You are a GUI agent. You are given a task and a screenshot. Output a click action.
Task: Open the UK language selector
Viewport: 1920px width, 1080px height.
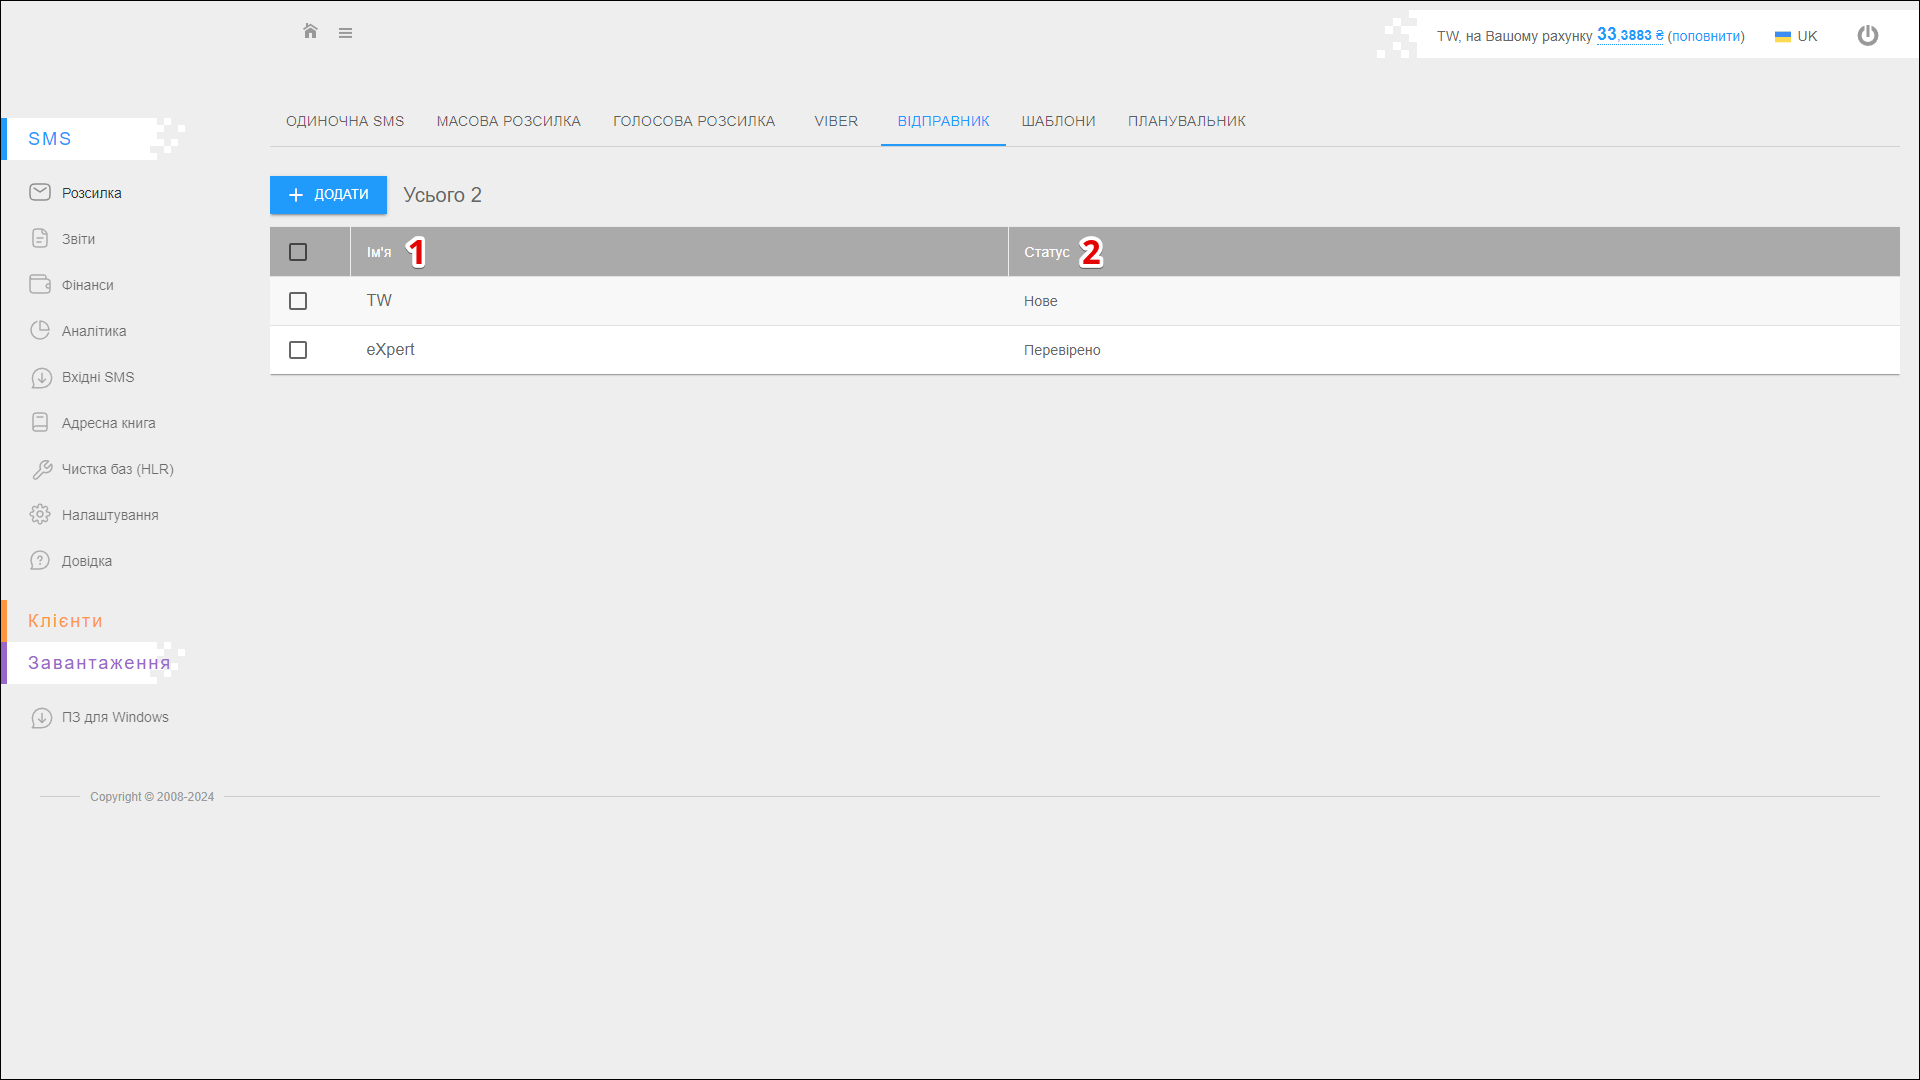(x=1796, y=36)
